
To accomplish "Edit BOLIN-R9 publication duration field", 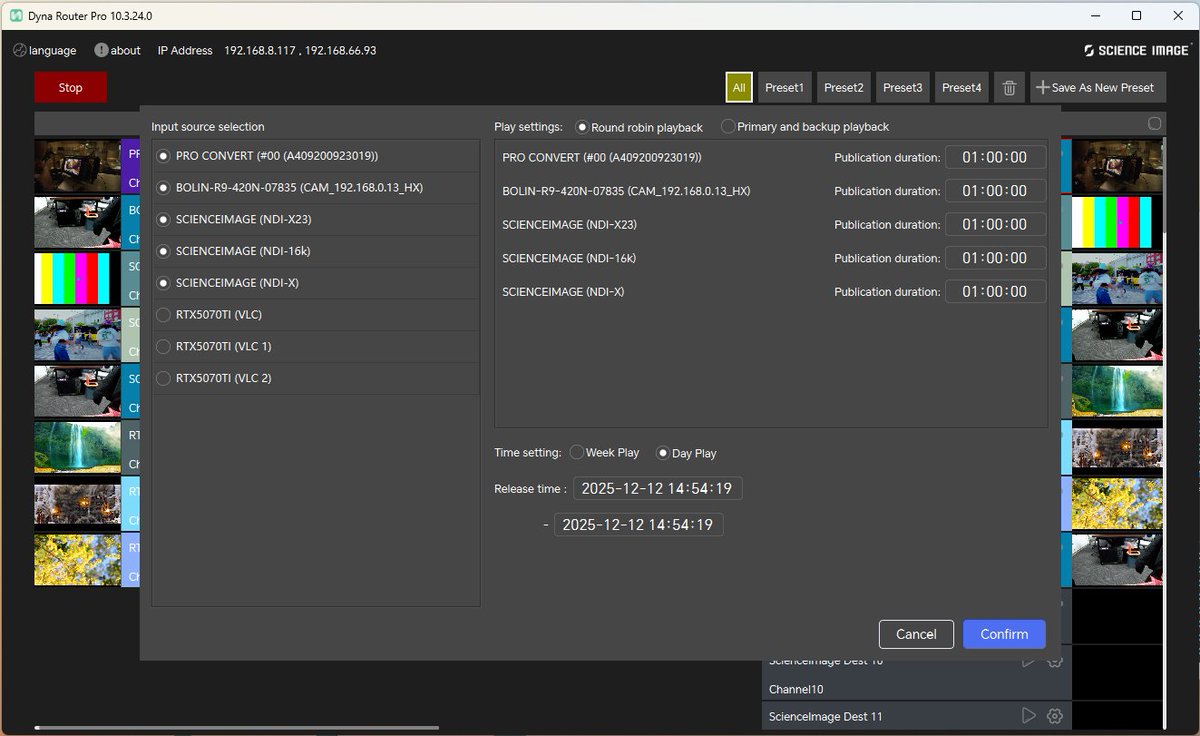I will [x=995, y=191].
